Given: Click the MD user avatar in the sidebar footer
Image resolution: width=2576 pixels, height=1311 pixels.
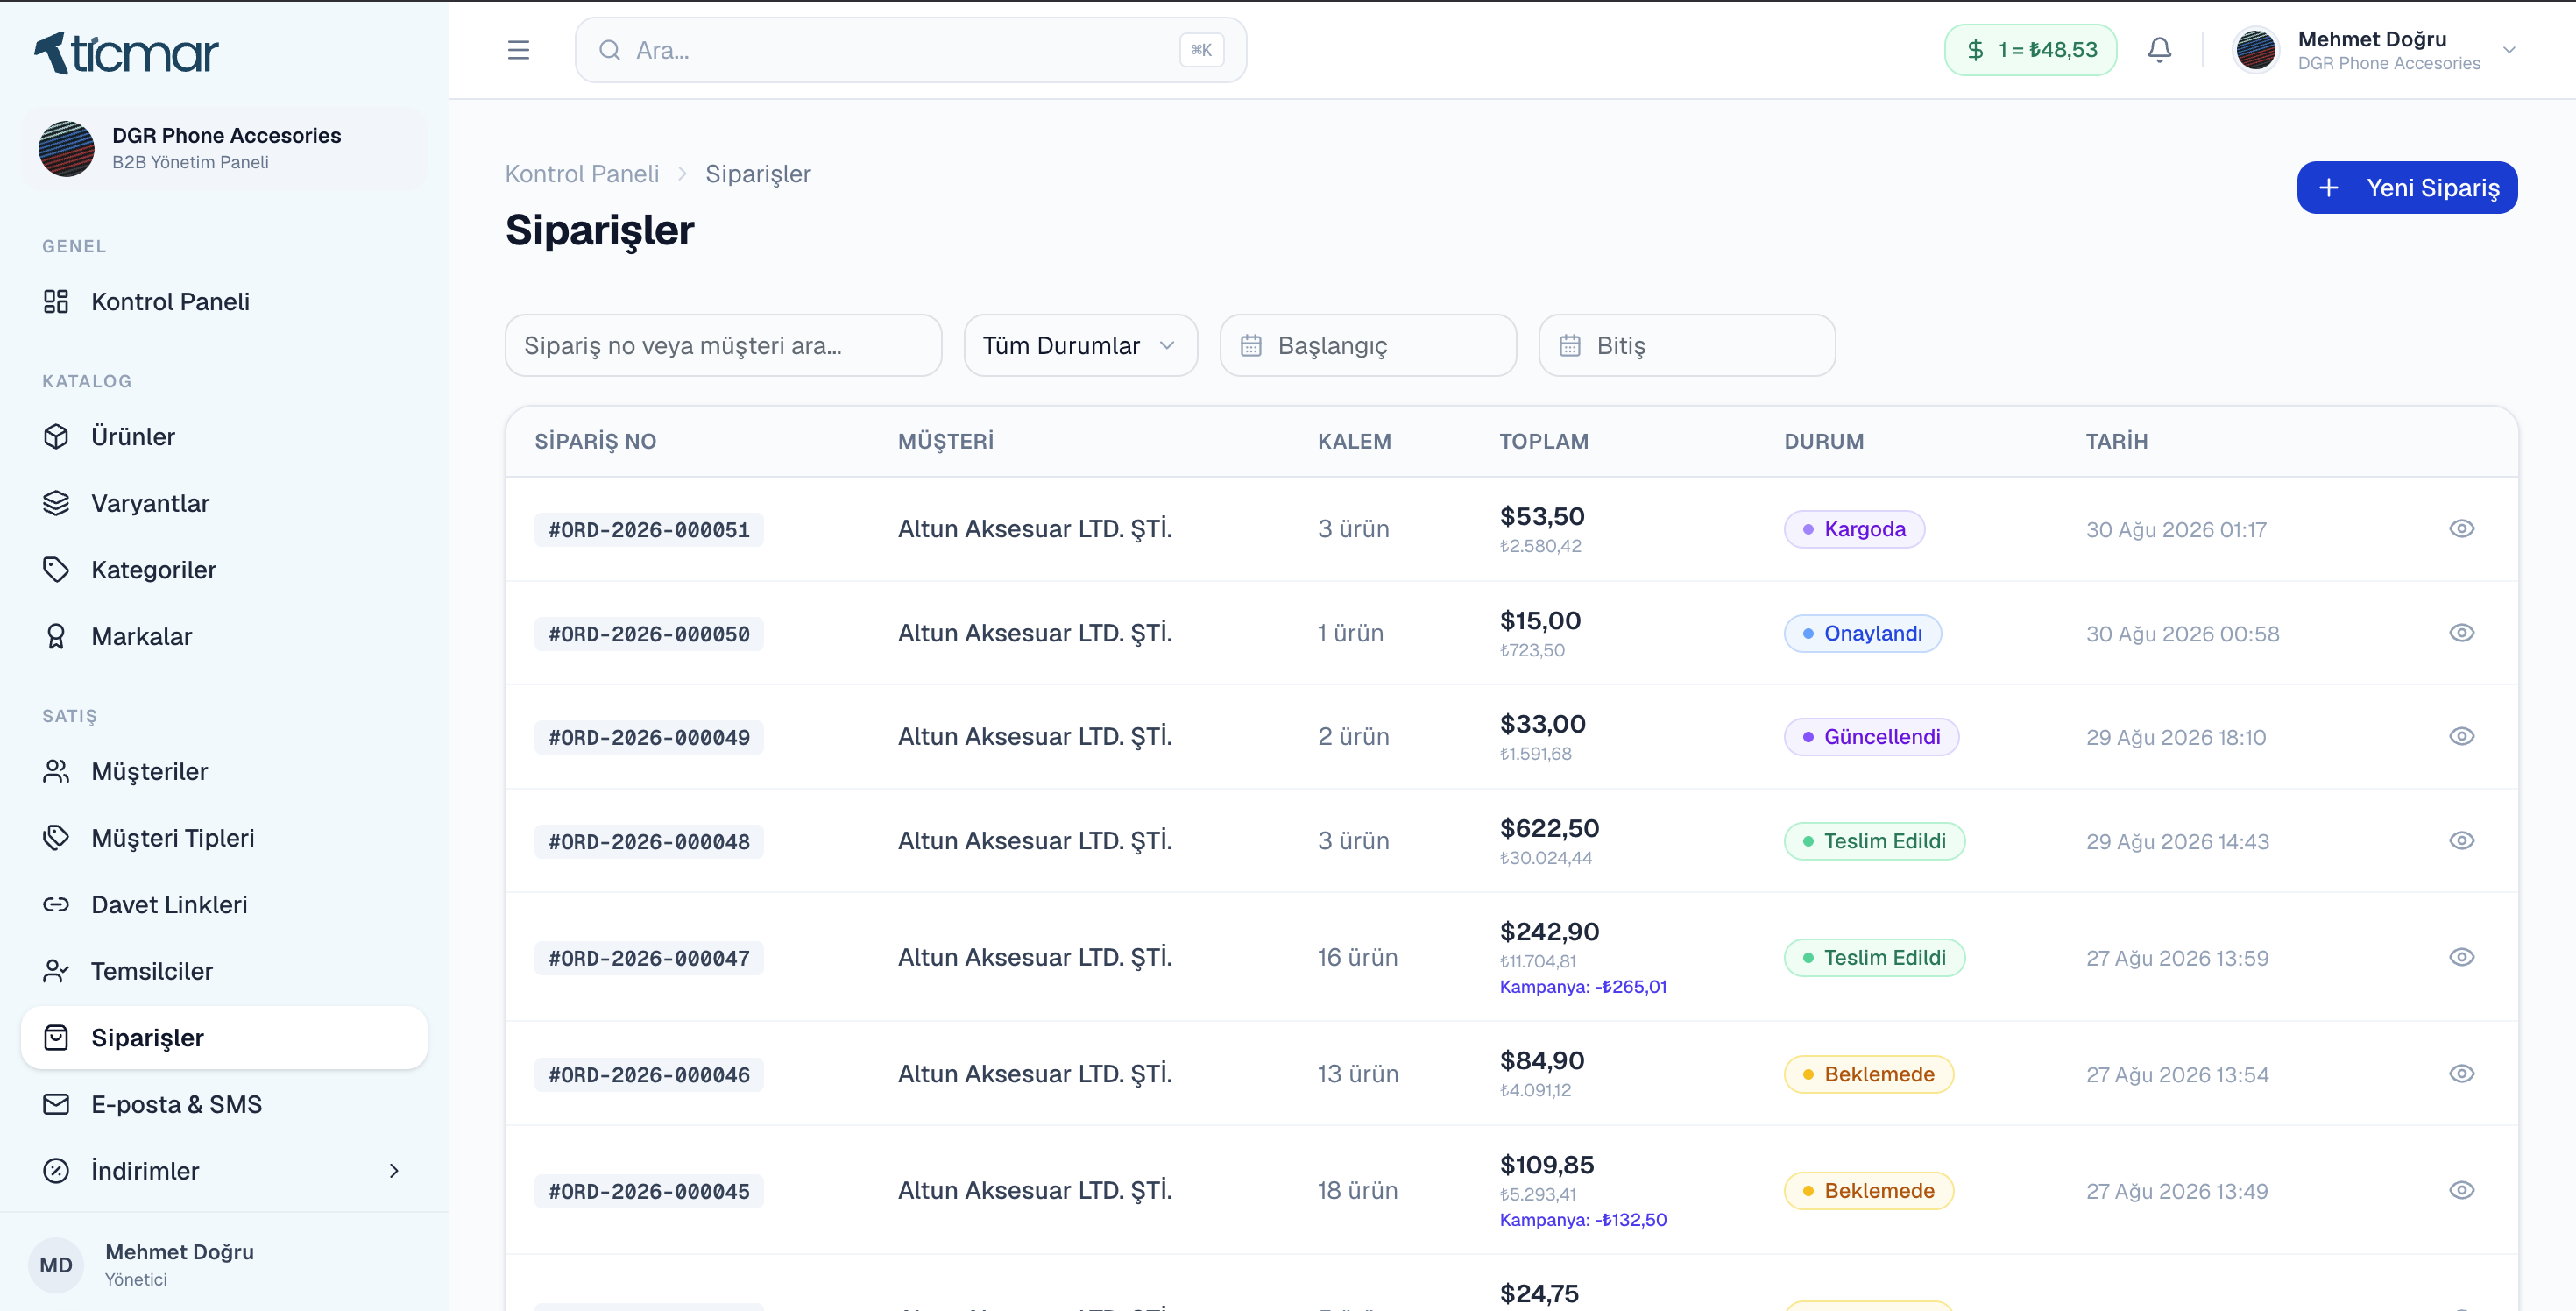Looking at the screenshot, I should [x=56, y=1265].
